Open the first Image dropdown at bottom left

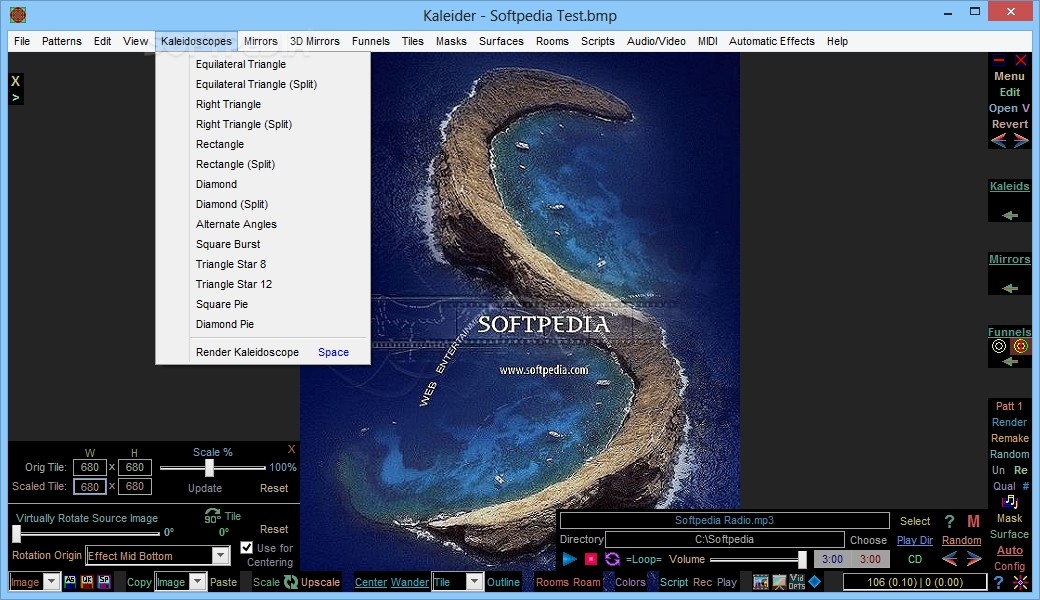coord(51,582)
